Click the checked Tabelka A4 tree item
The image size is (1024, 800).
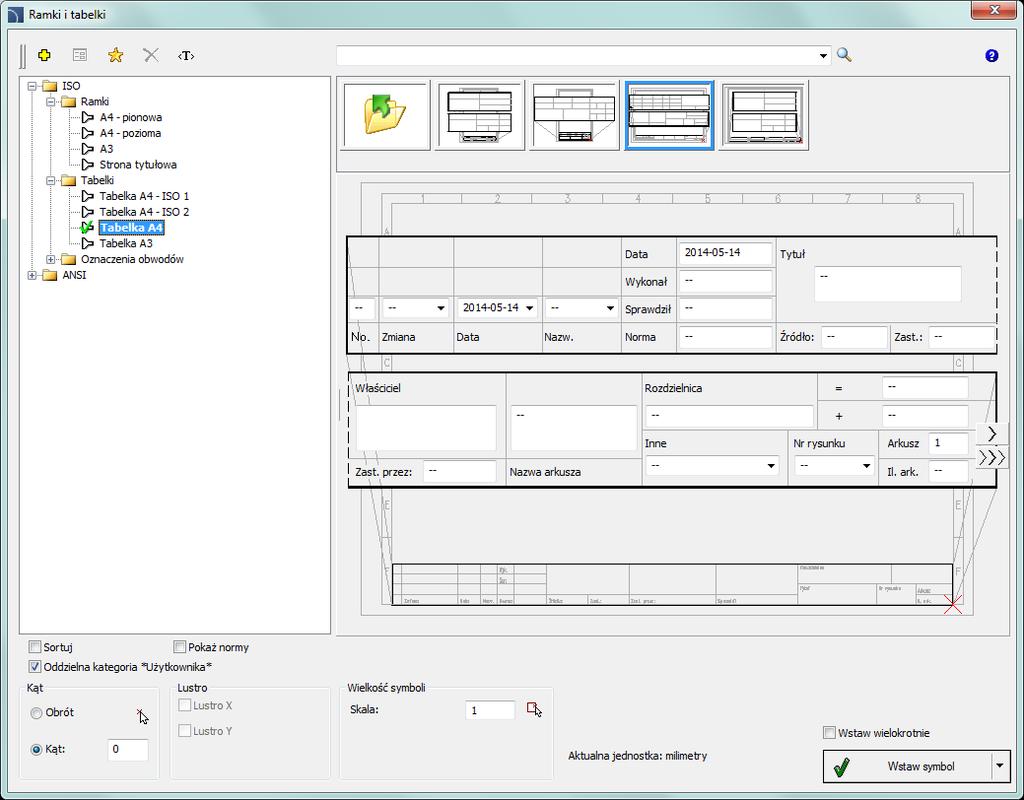tap(131, 228)
